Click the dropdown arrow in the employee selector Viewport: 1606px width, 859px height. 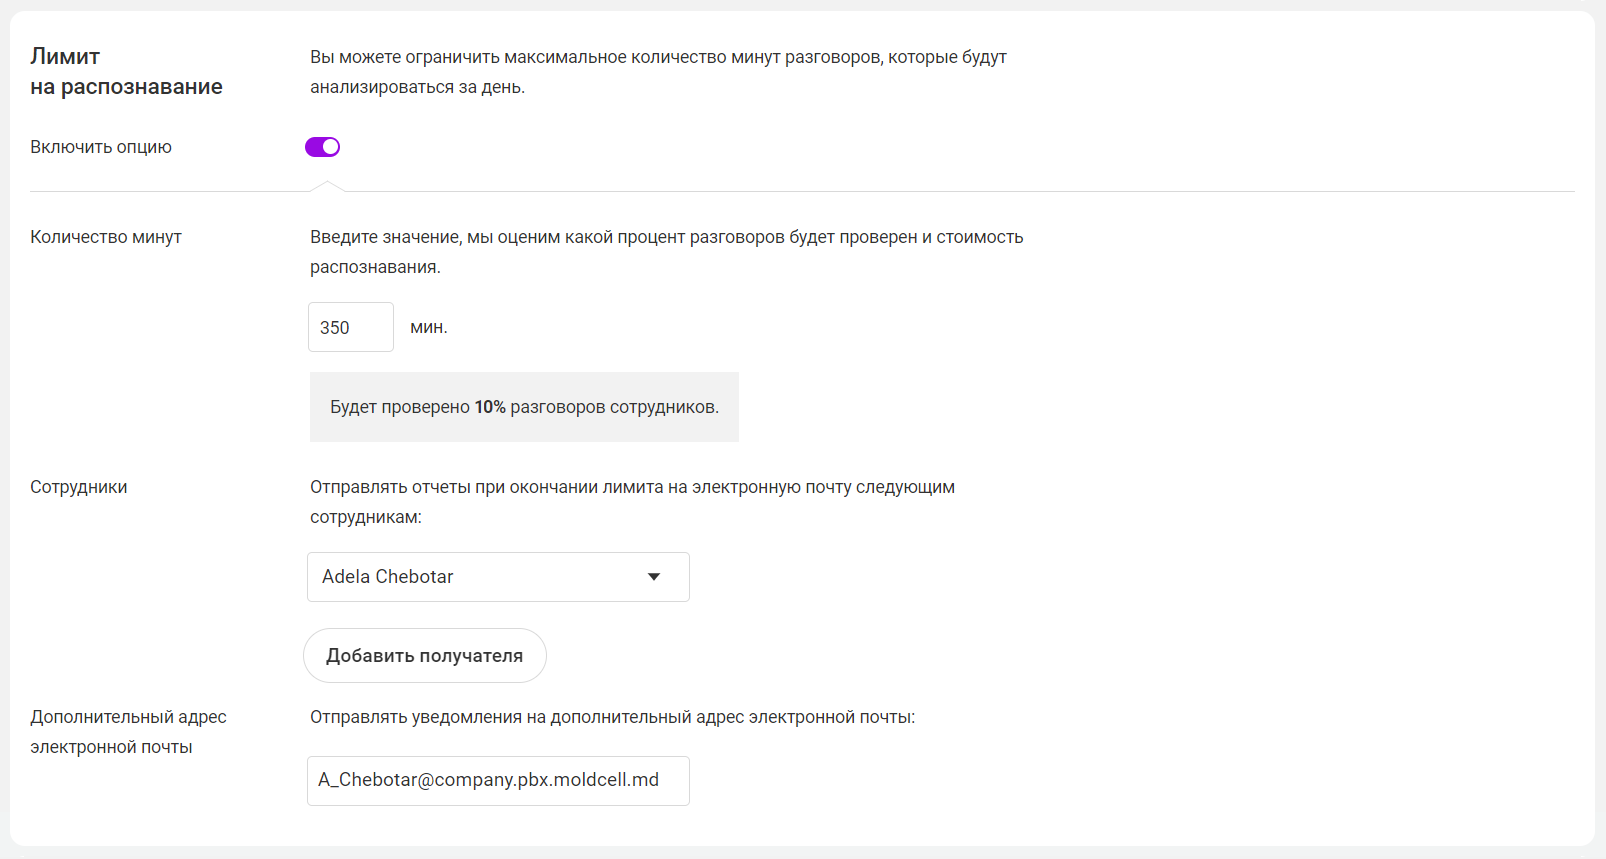654,577
